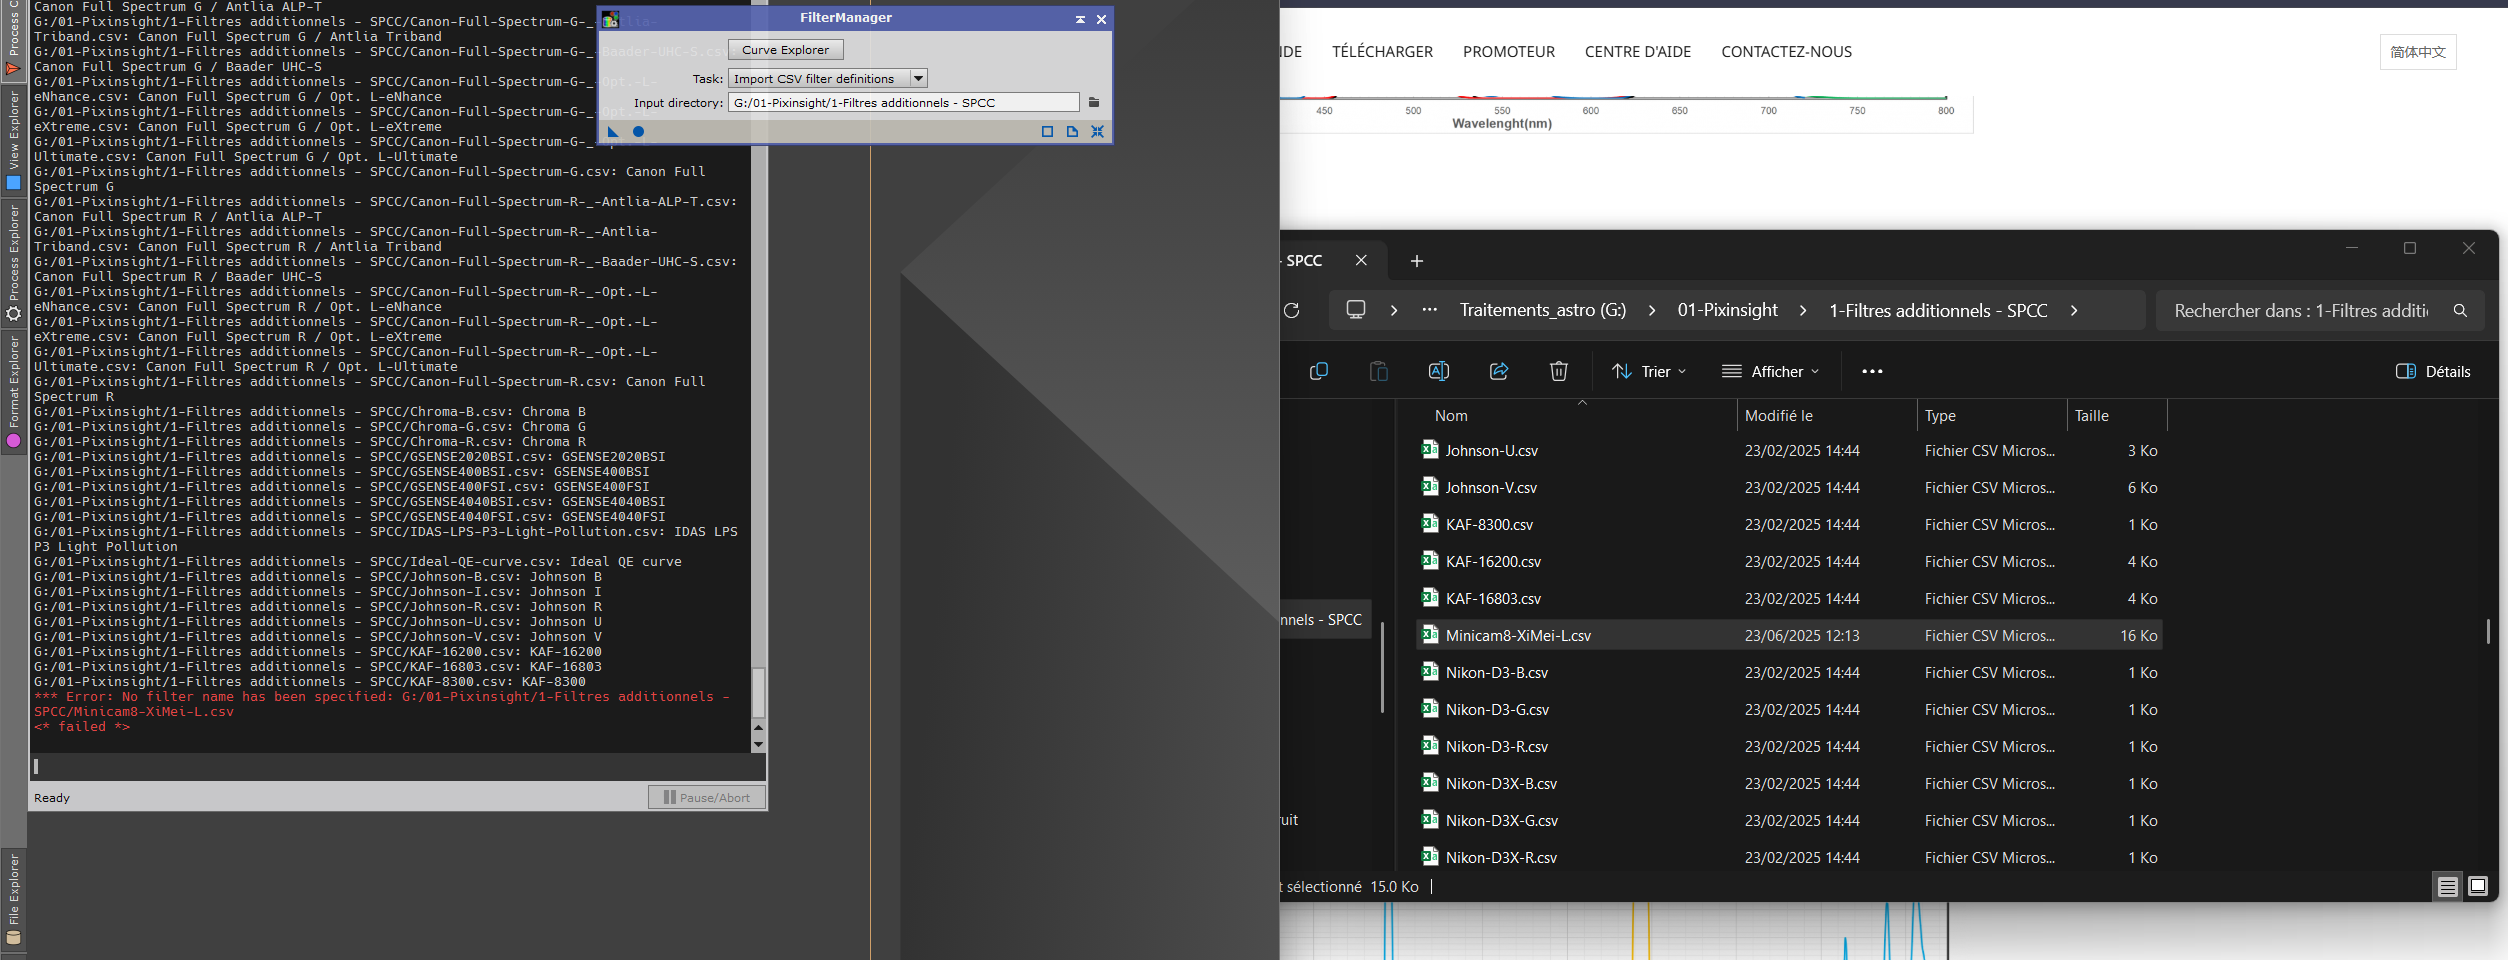Image resolution: width=2508 pixels, height=960 pixels.
Task: Reset FilterManager with the crossed-arrows icon
Action: [x=1097, y=131]
